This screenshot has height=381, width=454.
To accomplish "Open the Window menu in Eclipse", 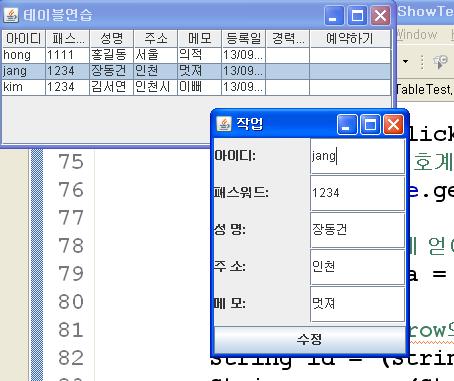I will point(417,35).
